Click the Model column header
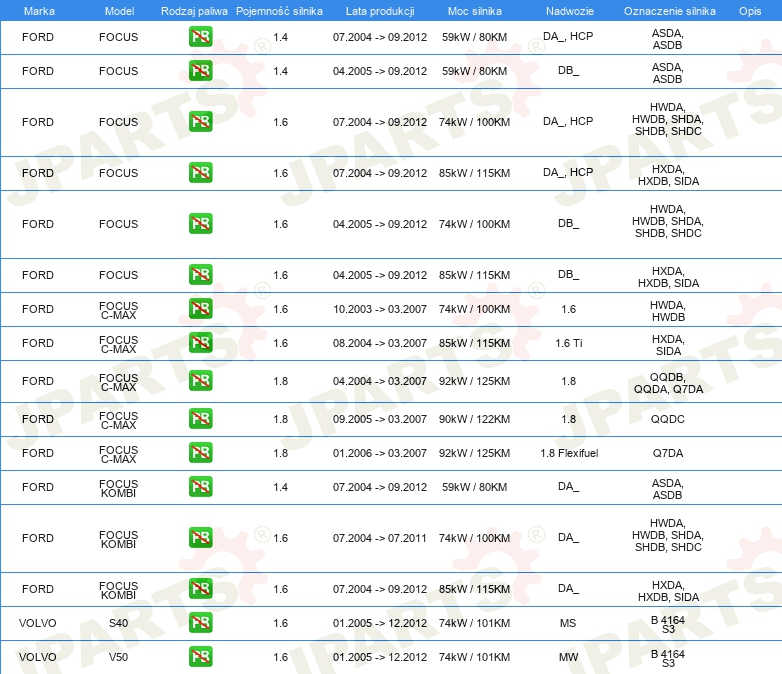Screen dimensions: 782x674 [x=119, y=11]
